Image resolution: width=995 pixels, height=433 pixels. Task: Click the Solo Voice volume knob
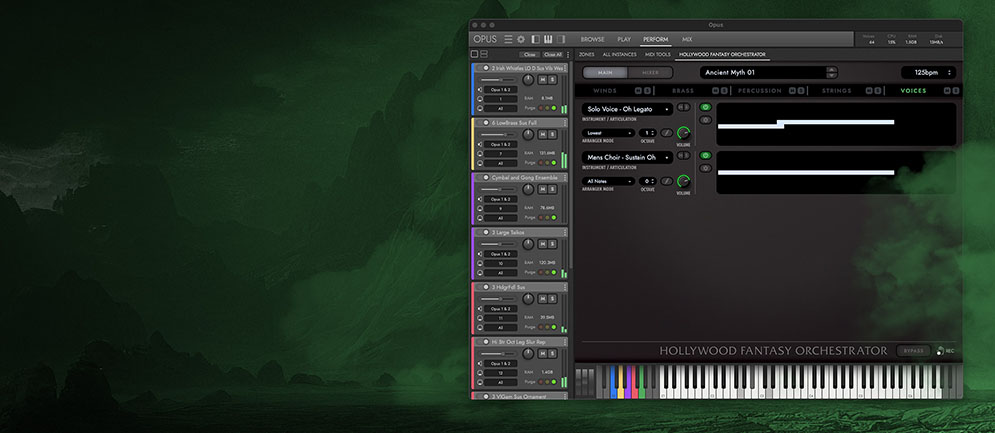pyautogui.click(x=683, y=133)
